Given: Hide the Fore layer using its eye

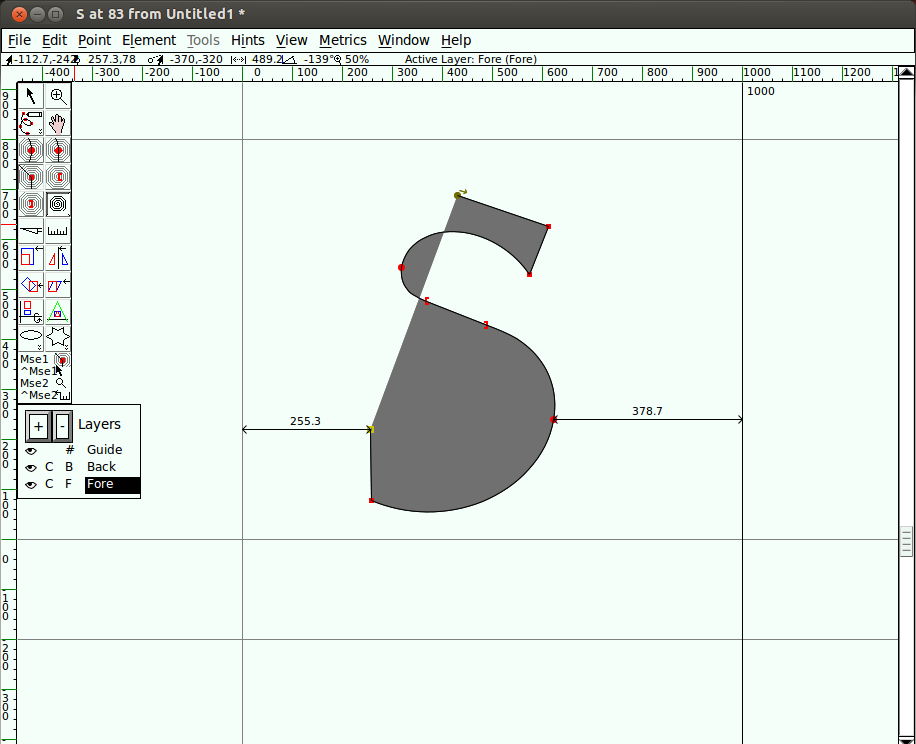Looking at the screenshot, I should click(31, 485).
